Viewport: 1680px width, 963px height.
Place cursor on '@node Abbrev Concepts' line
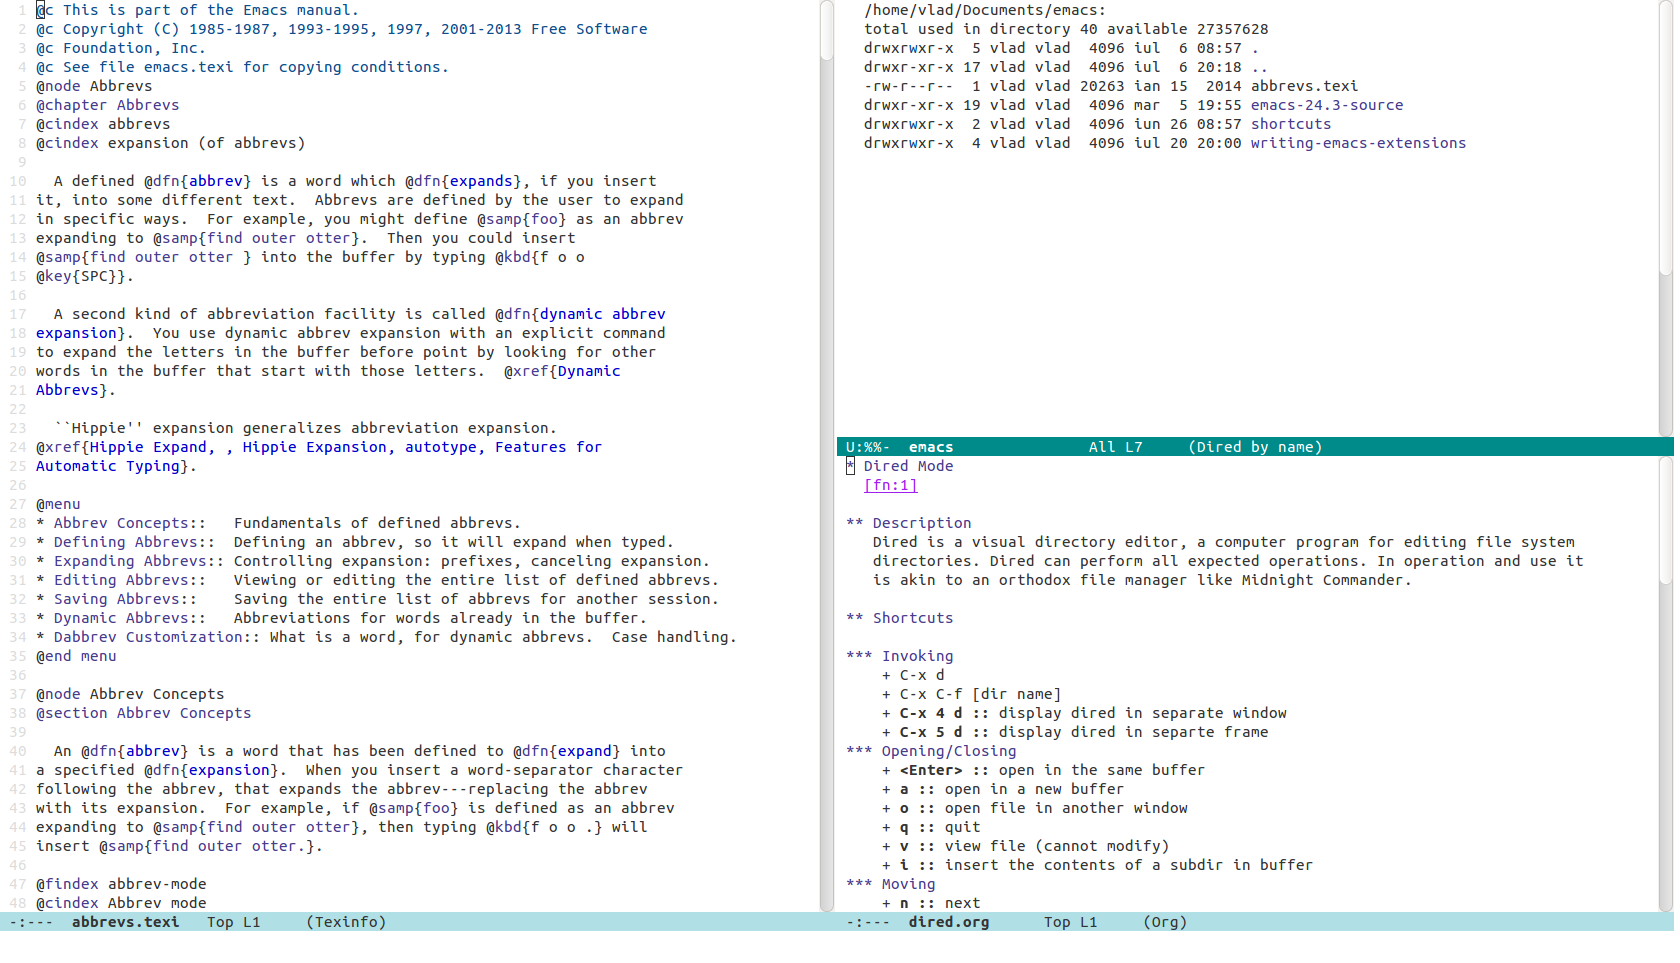(x=130, y=694)
